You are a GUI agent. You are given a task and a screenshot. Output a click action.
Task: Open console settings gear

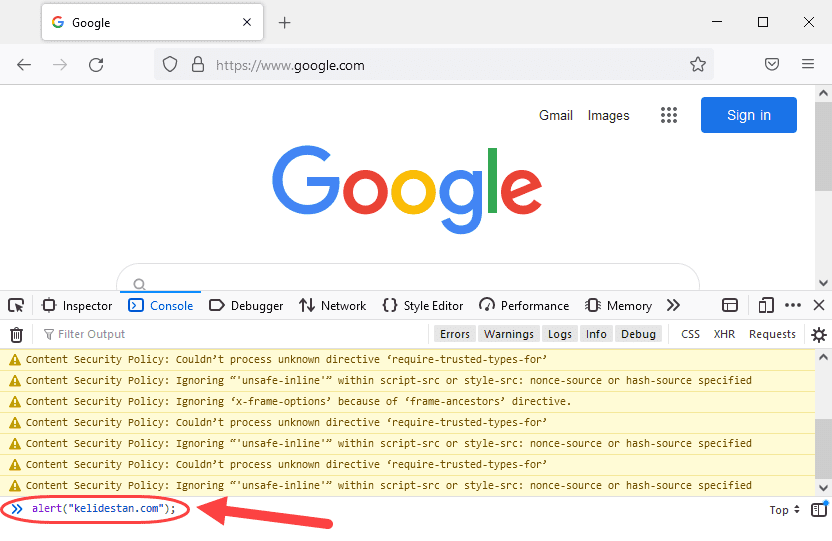[819, 335]
